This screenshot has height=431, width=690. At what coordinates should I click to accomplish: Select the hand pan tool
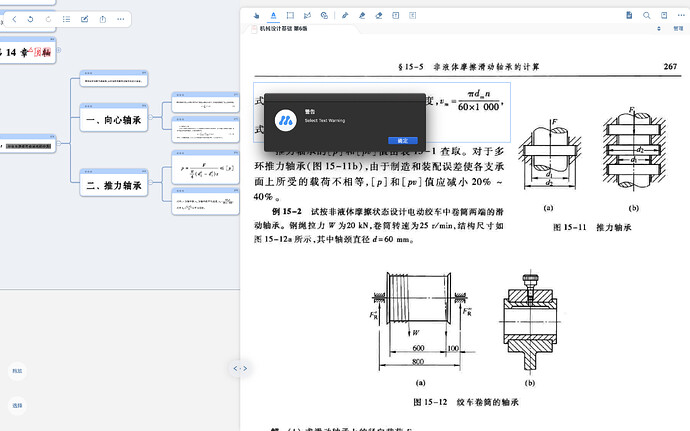click(x=256, y=15)
